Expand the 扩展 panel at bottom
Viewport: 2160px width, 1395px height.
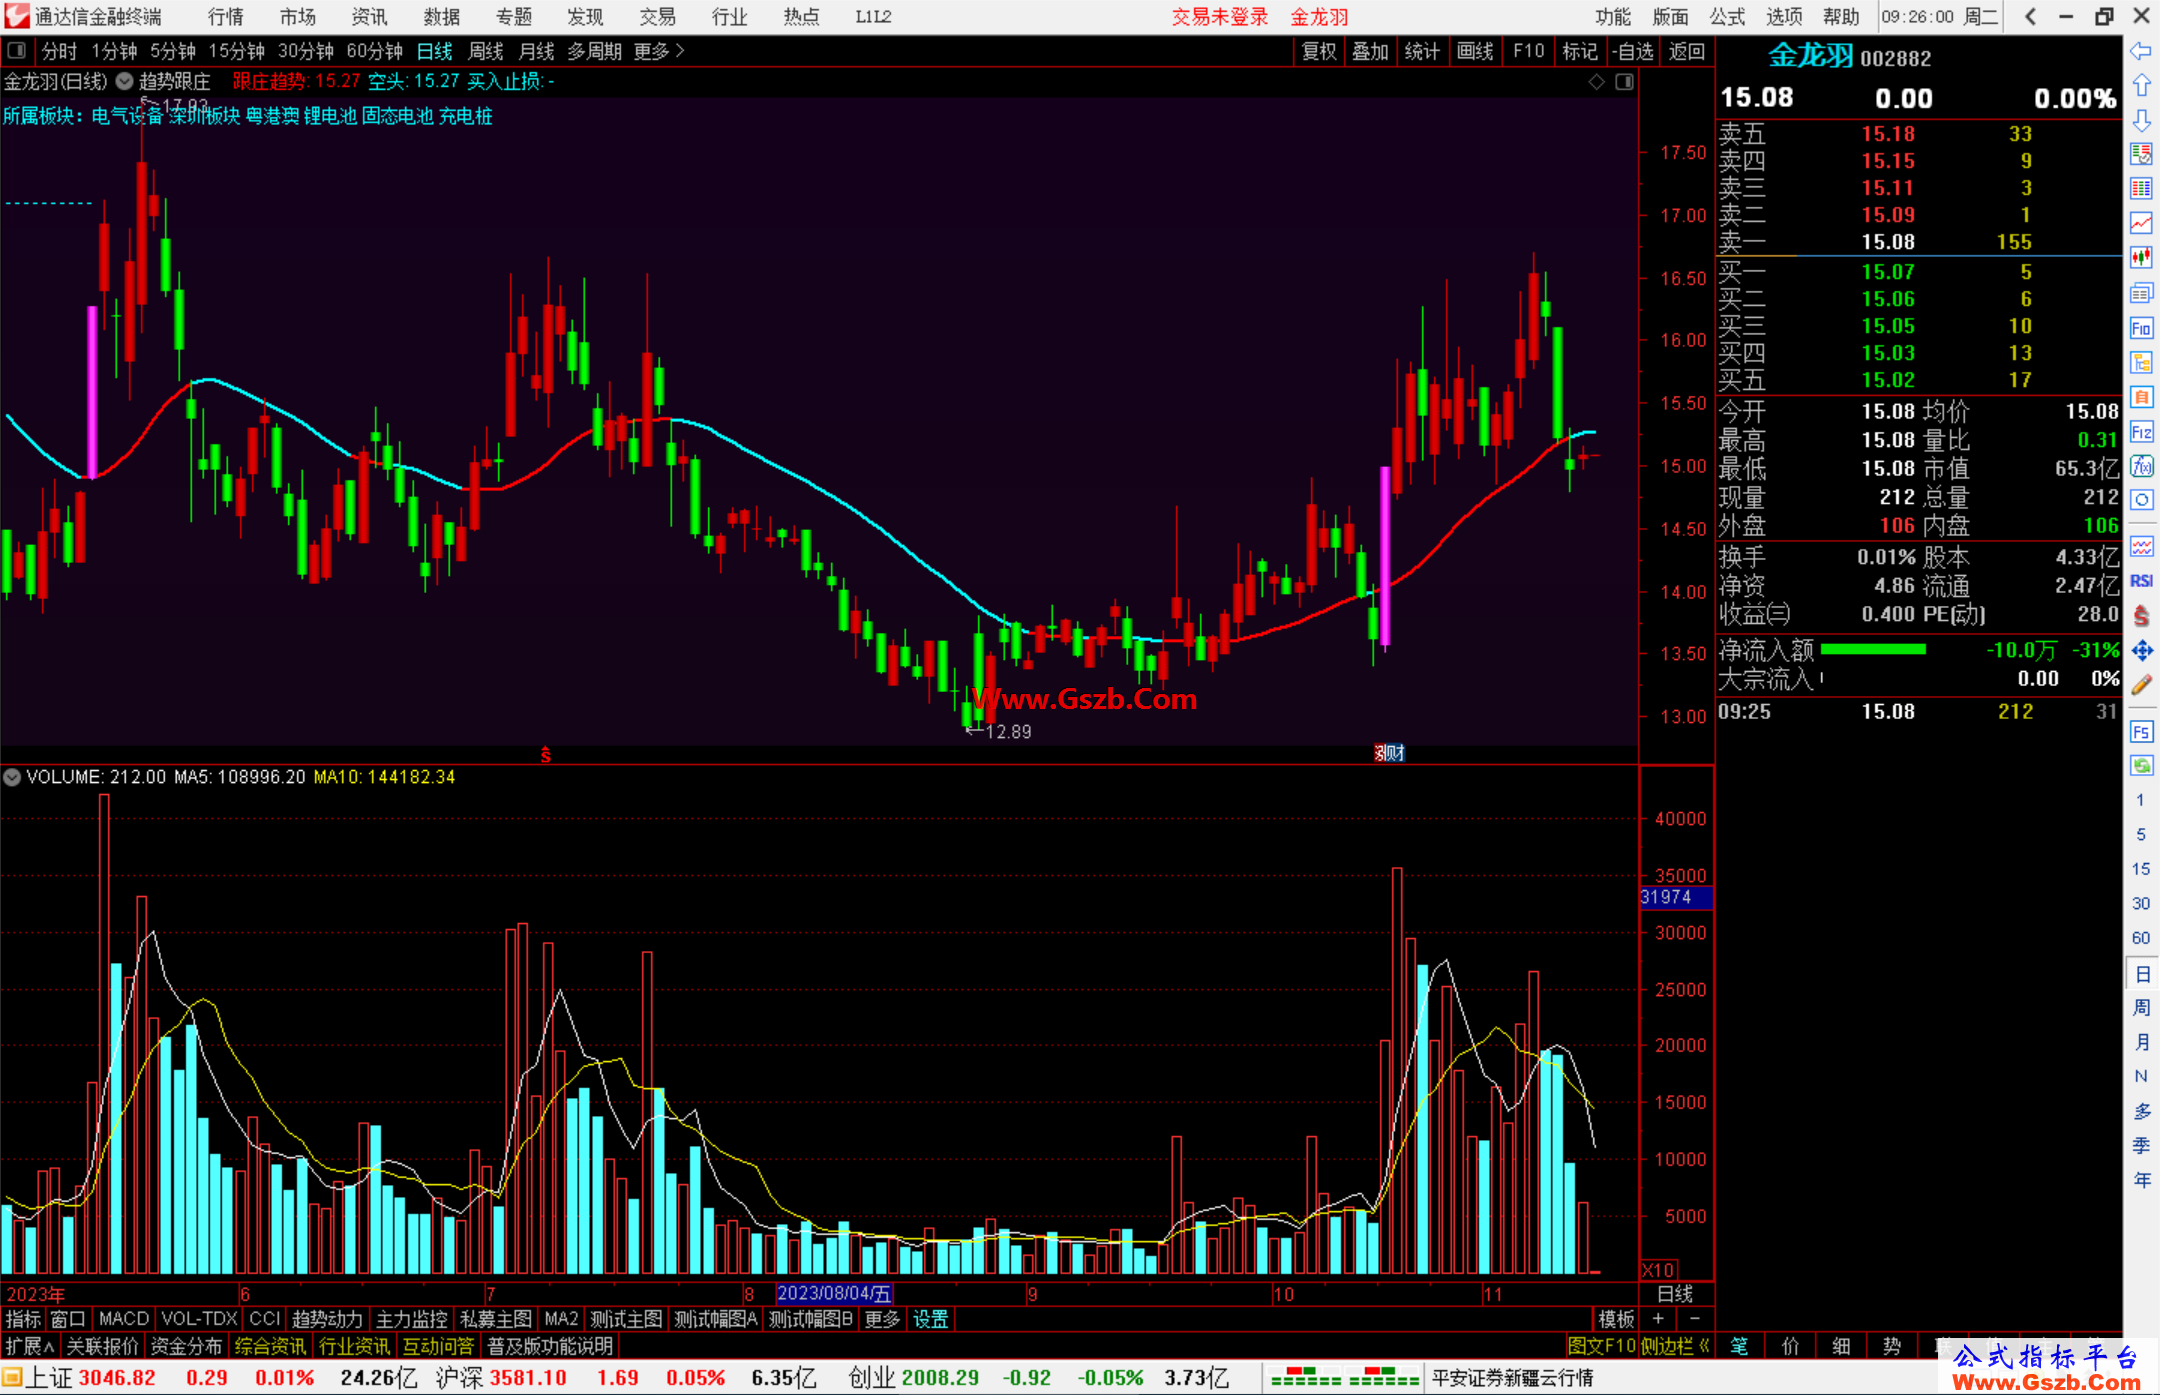(30, 1346)
